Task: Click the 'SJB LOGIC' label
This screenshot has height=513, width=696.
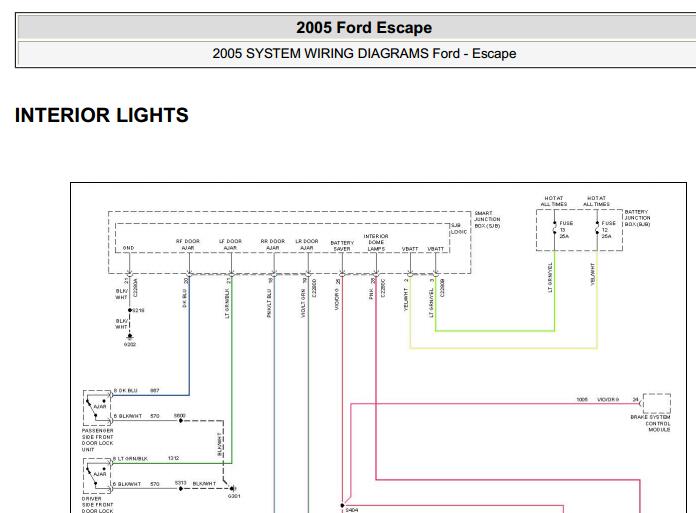Action: click(459, 229)
